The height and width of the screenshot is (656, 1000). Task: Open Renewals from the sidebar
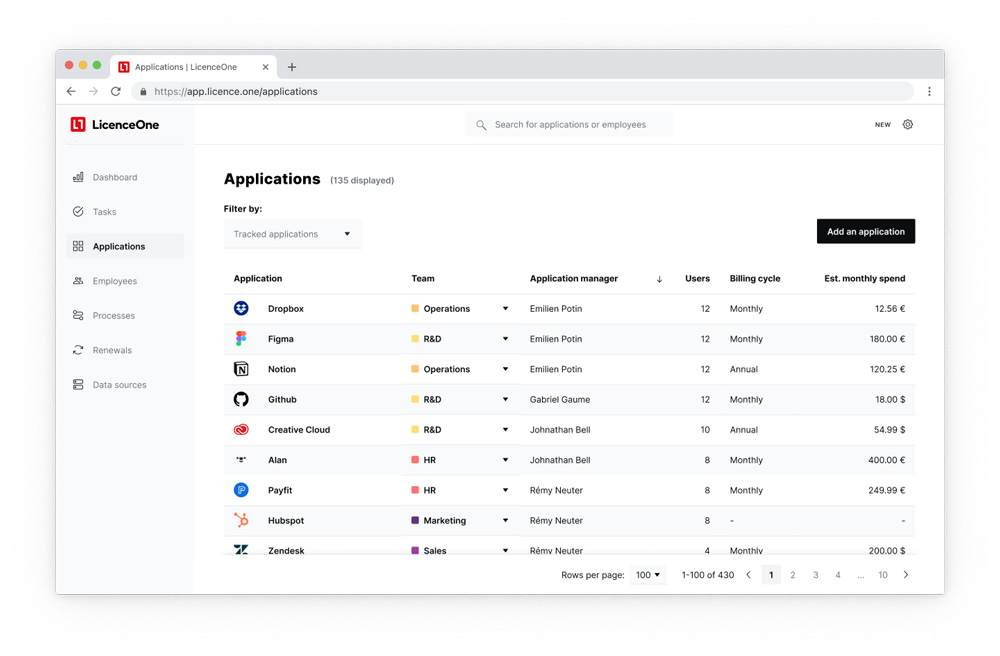click(x=125, y=350)
